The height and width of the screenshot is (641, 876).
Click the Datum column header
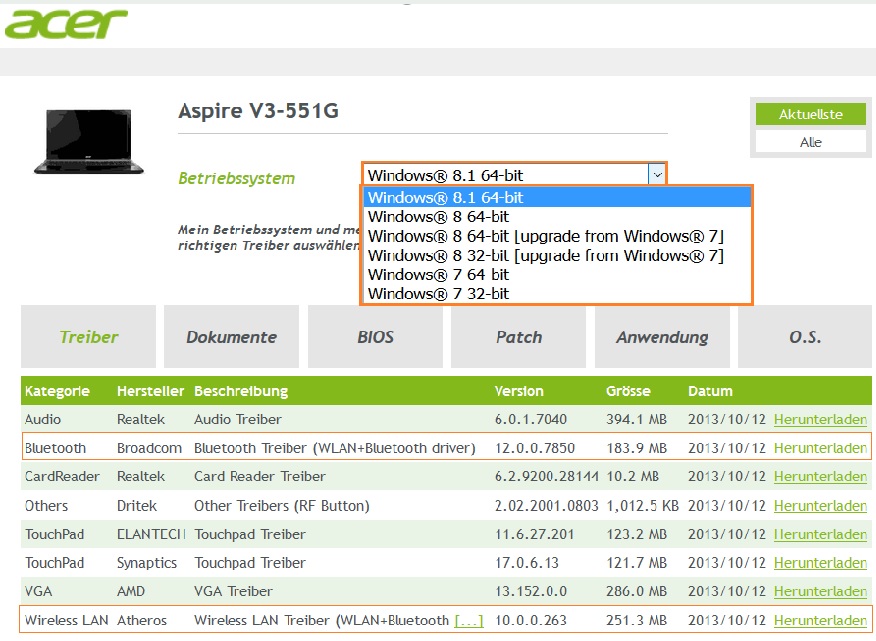[710, 391]
